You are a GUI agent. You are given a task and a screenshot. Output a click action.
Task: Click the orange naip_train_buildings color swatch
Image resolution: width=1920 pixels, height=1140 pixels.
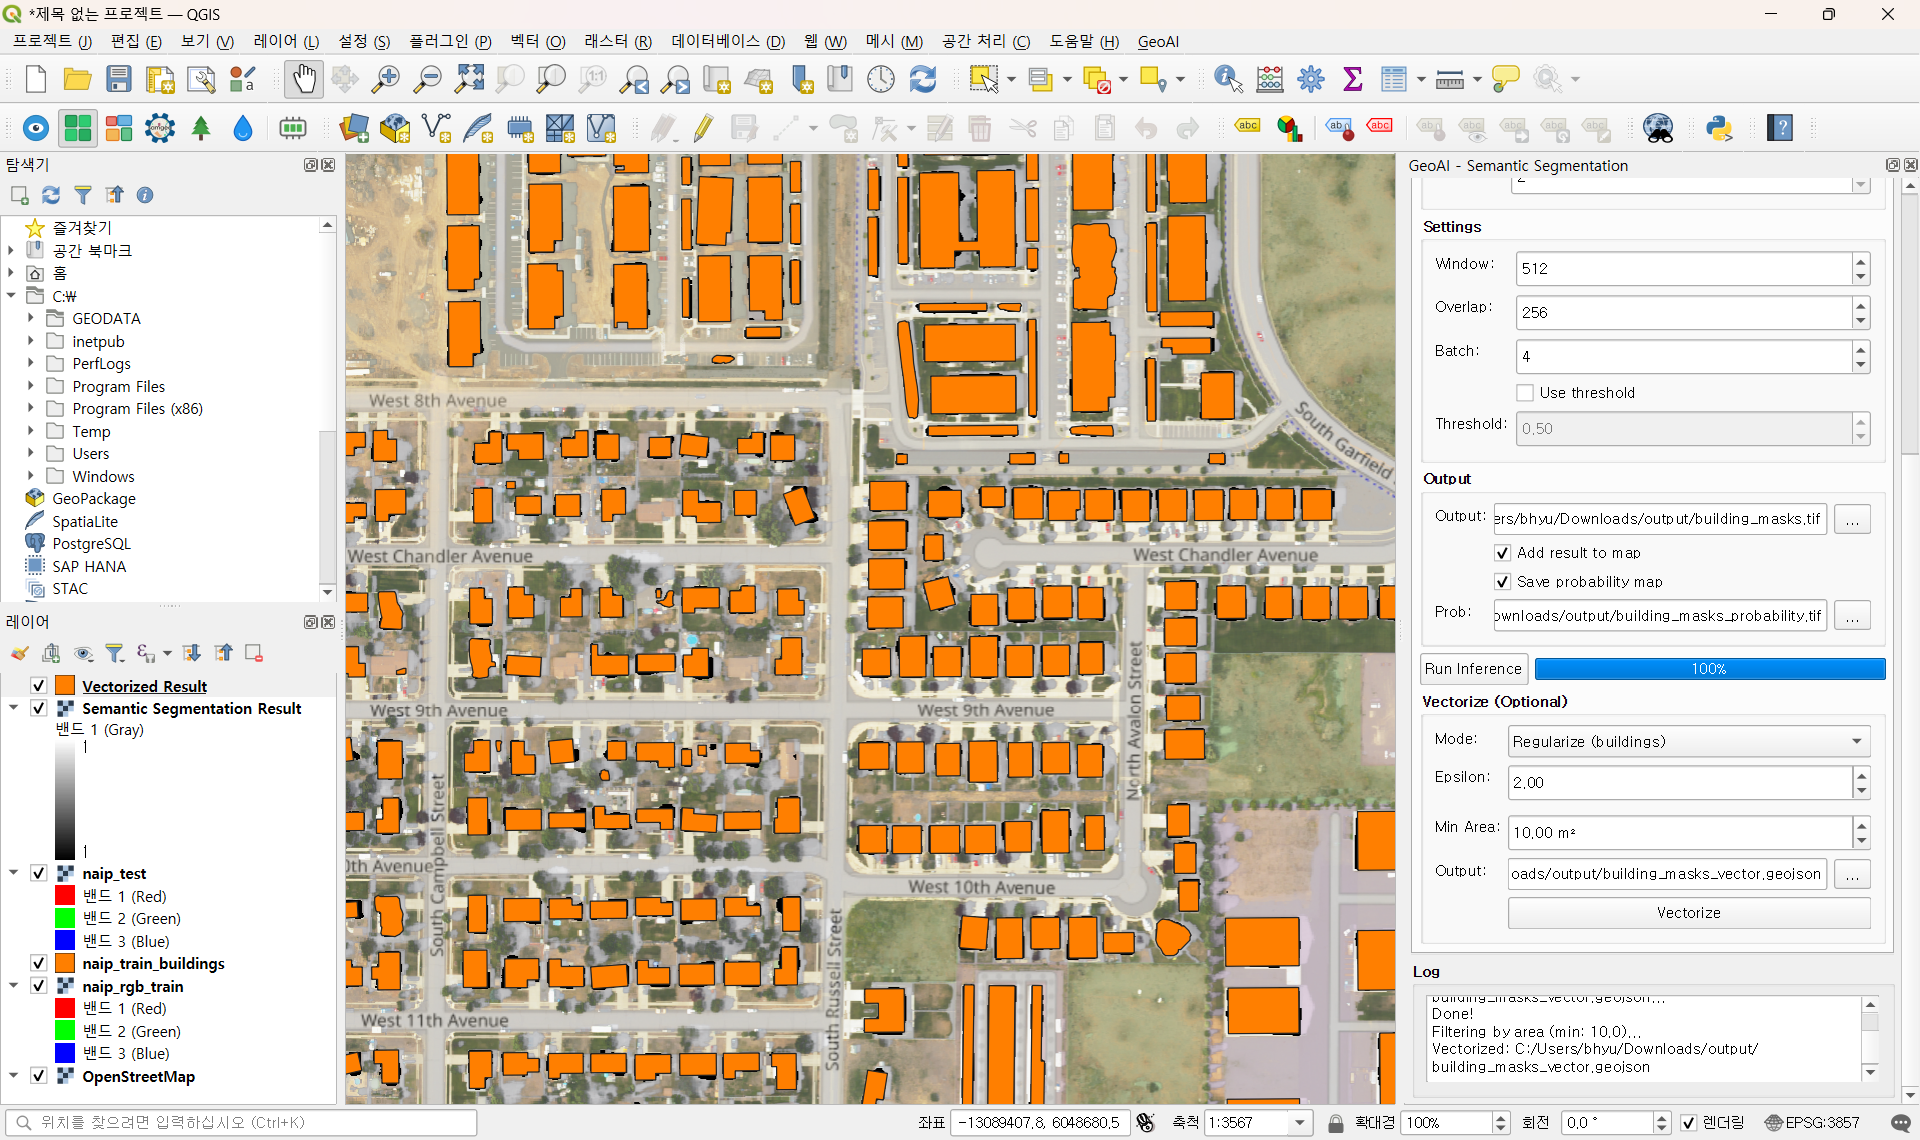coord(65,963)
